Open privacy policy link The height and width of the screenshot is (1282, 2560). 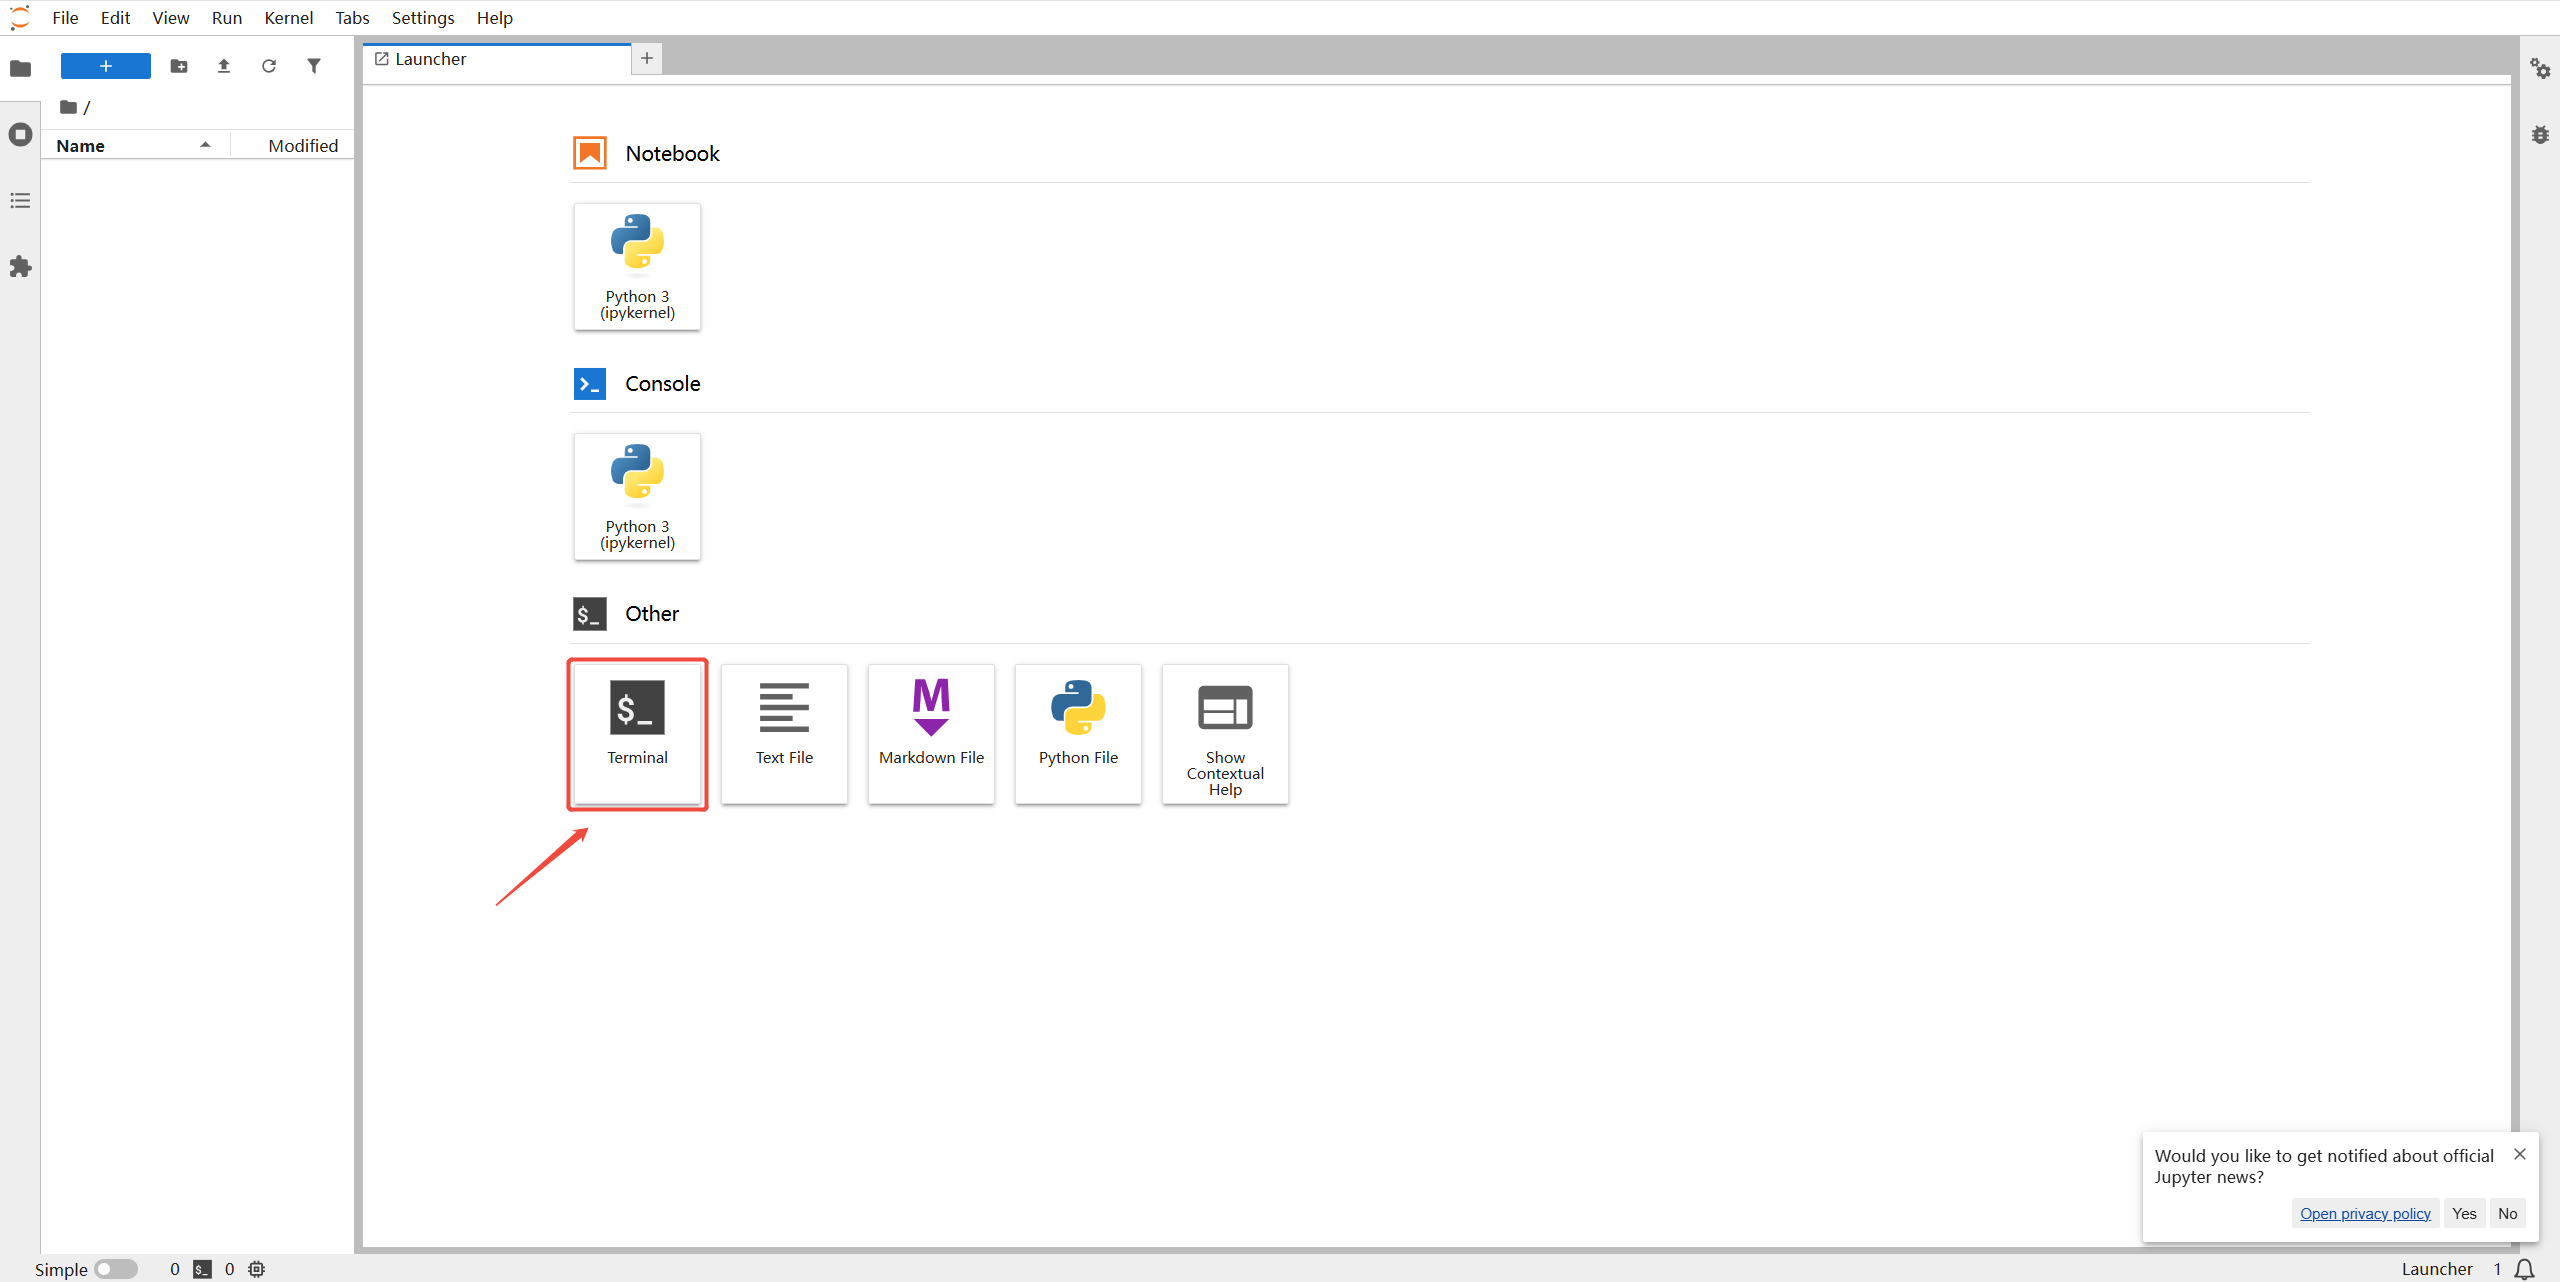[x=2365, y=1213]
